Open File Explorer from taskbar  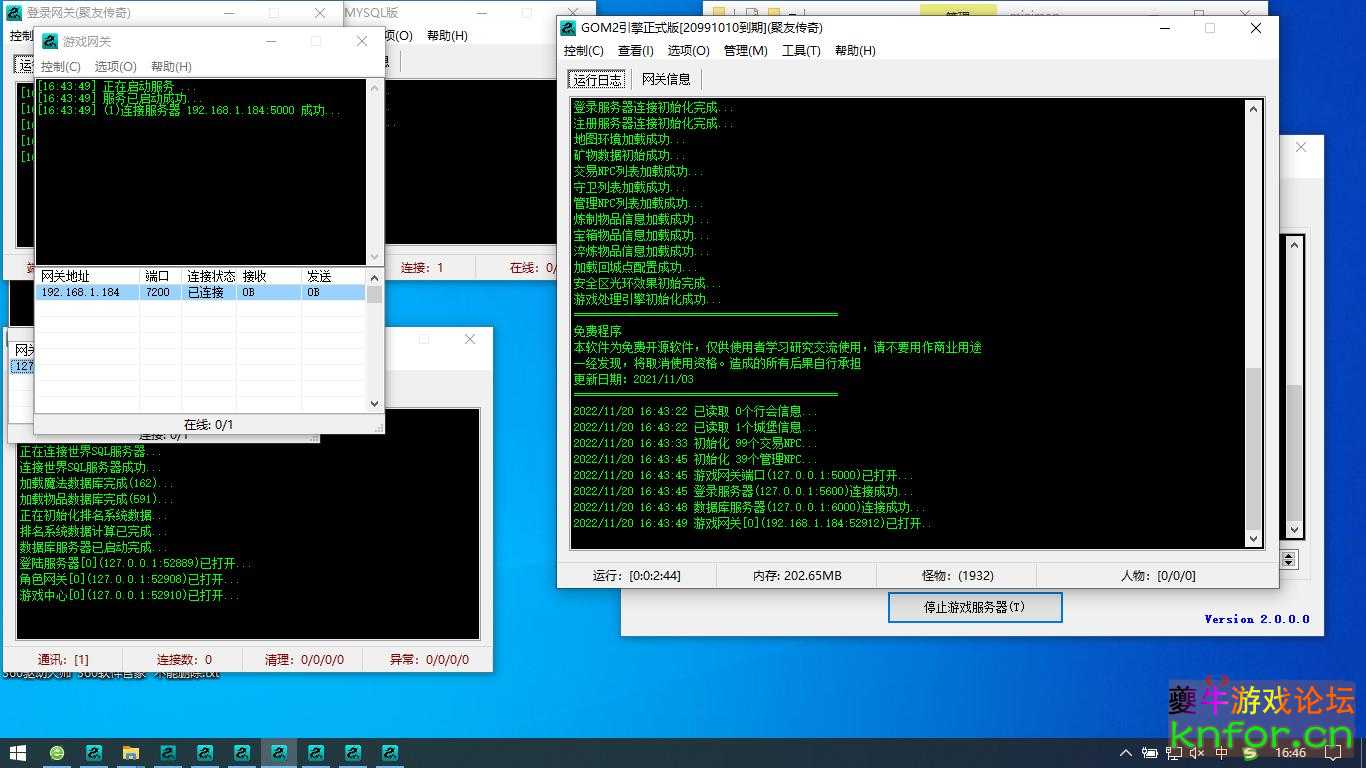click(131, 752)
